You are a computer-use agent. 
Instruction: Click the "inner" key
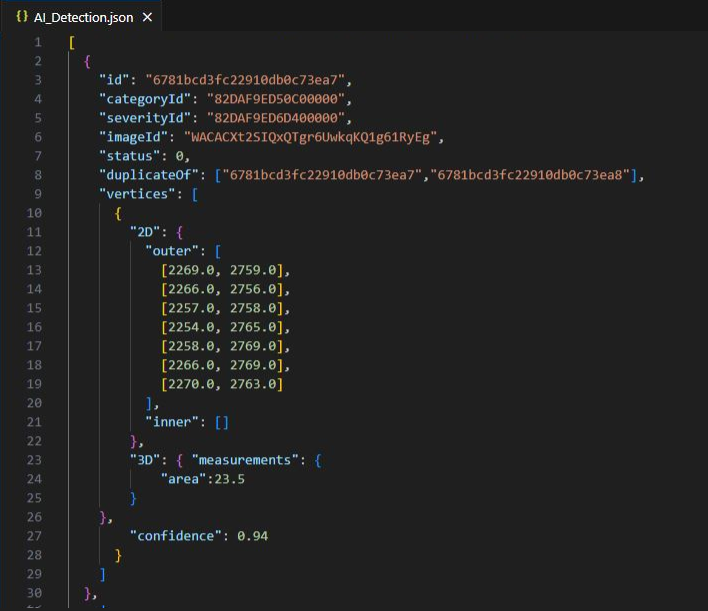pyautogui.click(x=172, y=422)
